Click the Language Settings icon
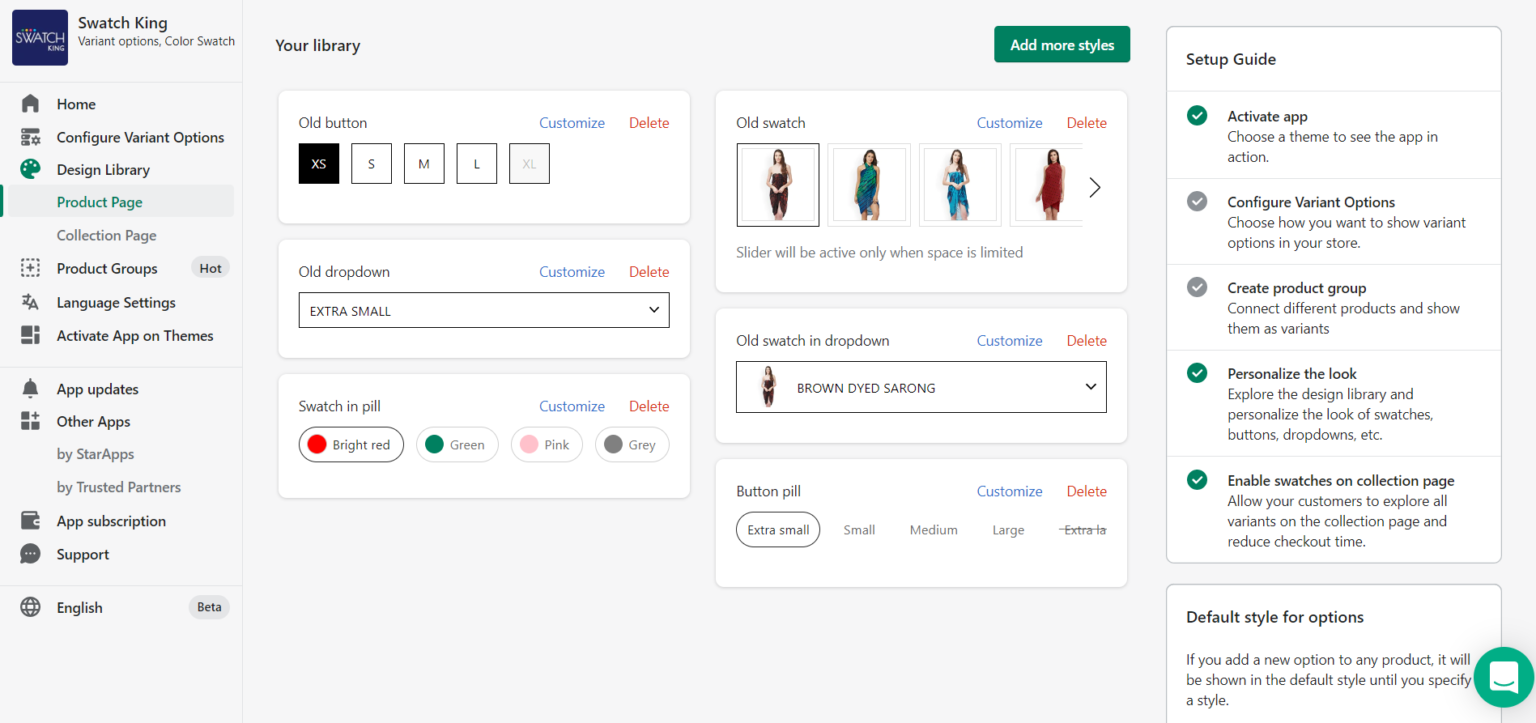This screenshot has height=723, width=1536. 33,302
